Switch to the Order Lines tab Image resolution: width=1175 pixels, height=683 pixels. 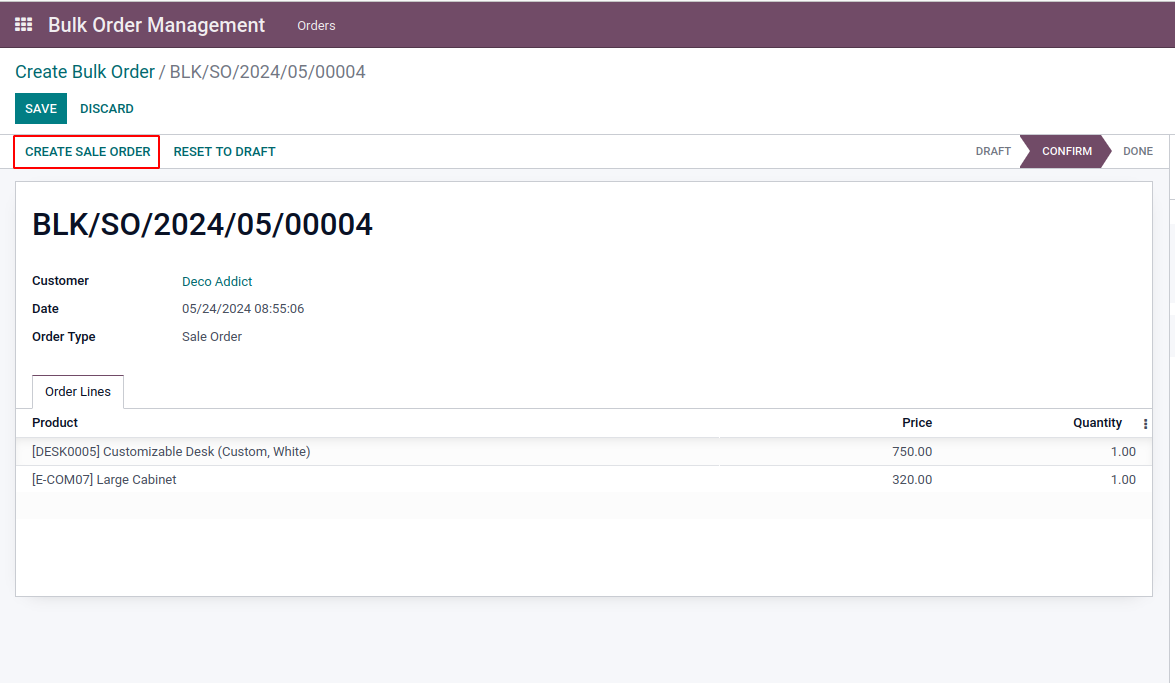coord(78,391)
